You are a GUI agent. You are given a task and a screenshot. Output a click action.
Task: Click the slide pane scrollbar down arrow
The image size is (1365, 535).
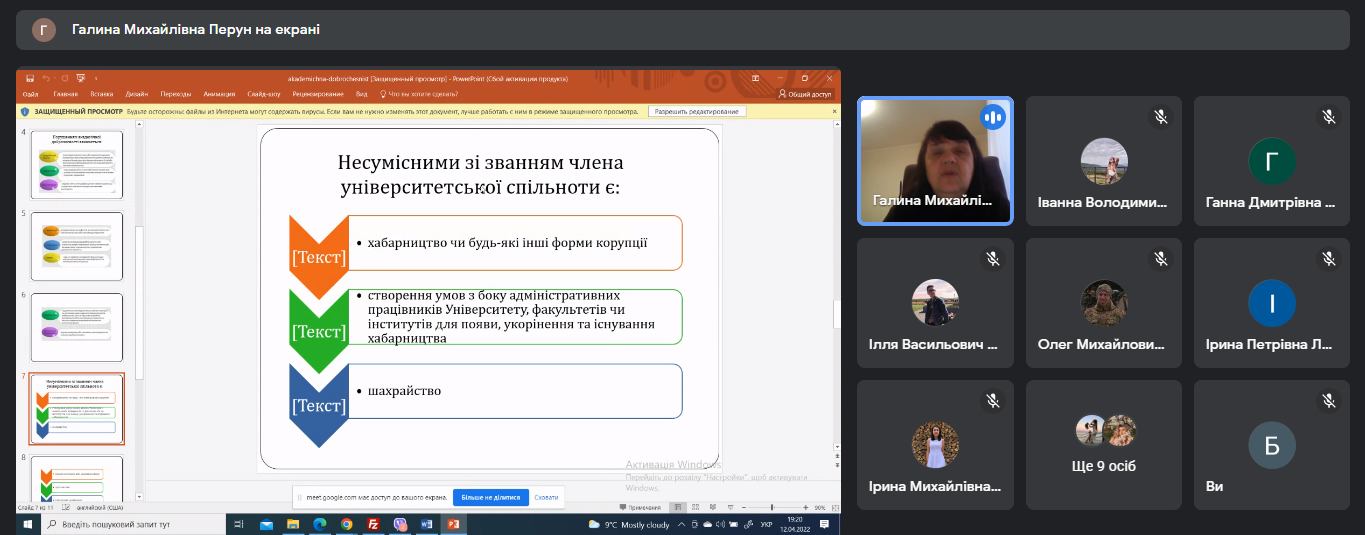[x=139, y=496]
